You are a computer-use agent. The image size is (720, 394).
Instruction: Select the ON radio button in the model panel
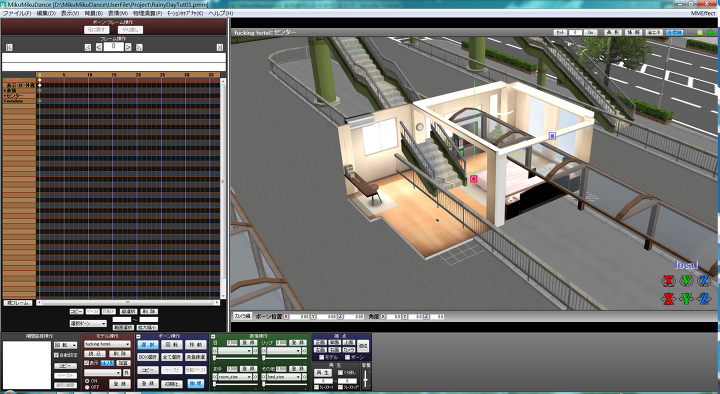point(87,381)
